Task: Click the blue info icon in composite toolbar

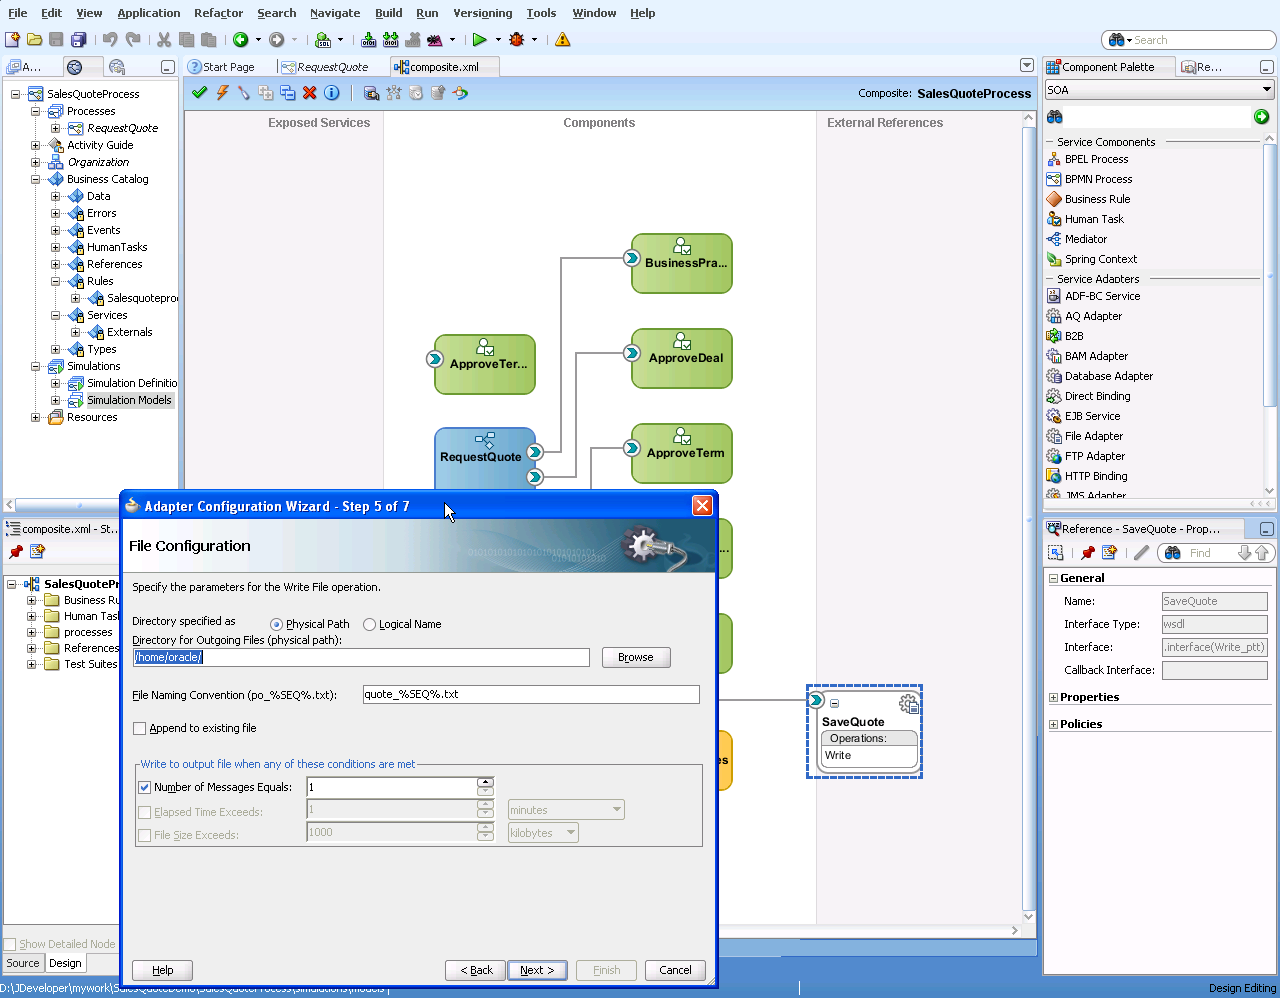Action: [332, 93]
